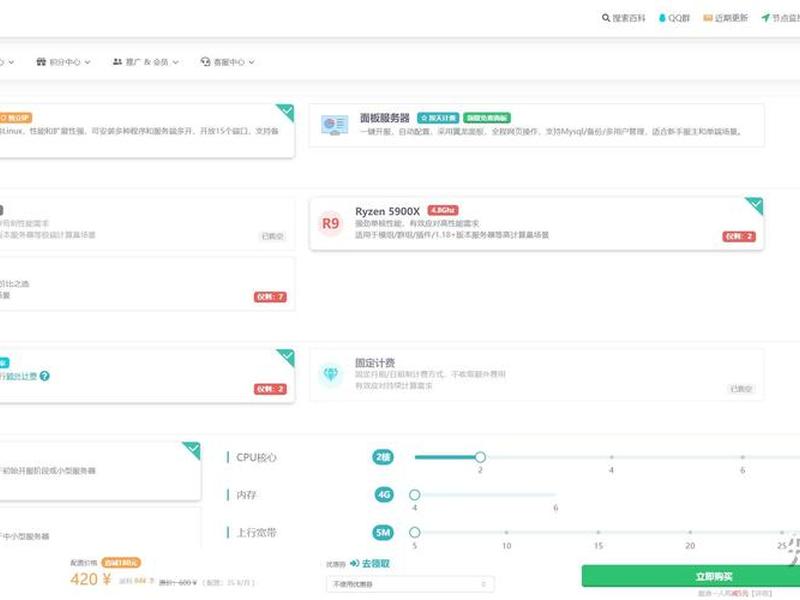Click the QQ penguin icon

(x=662, y=18)
